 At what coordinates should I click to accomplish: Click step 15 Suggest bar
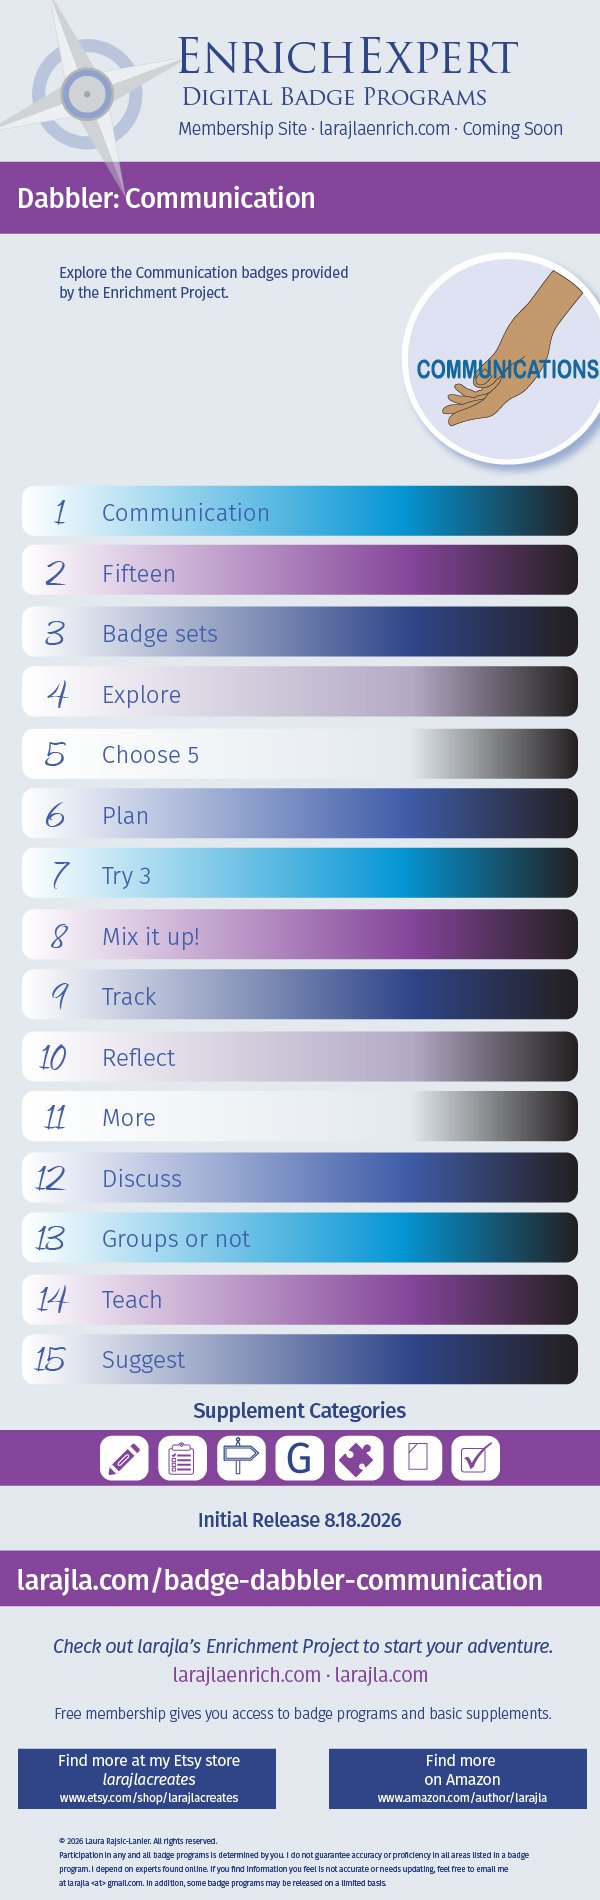(x=300, y=1359)
